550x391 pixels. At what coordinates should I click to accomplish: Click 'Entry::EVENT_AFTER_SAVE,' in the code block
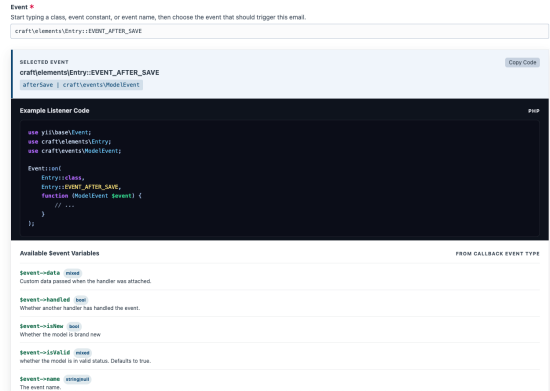(x=81, y=187)
